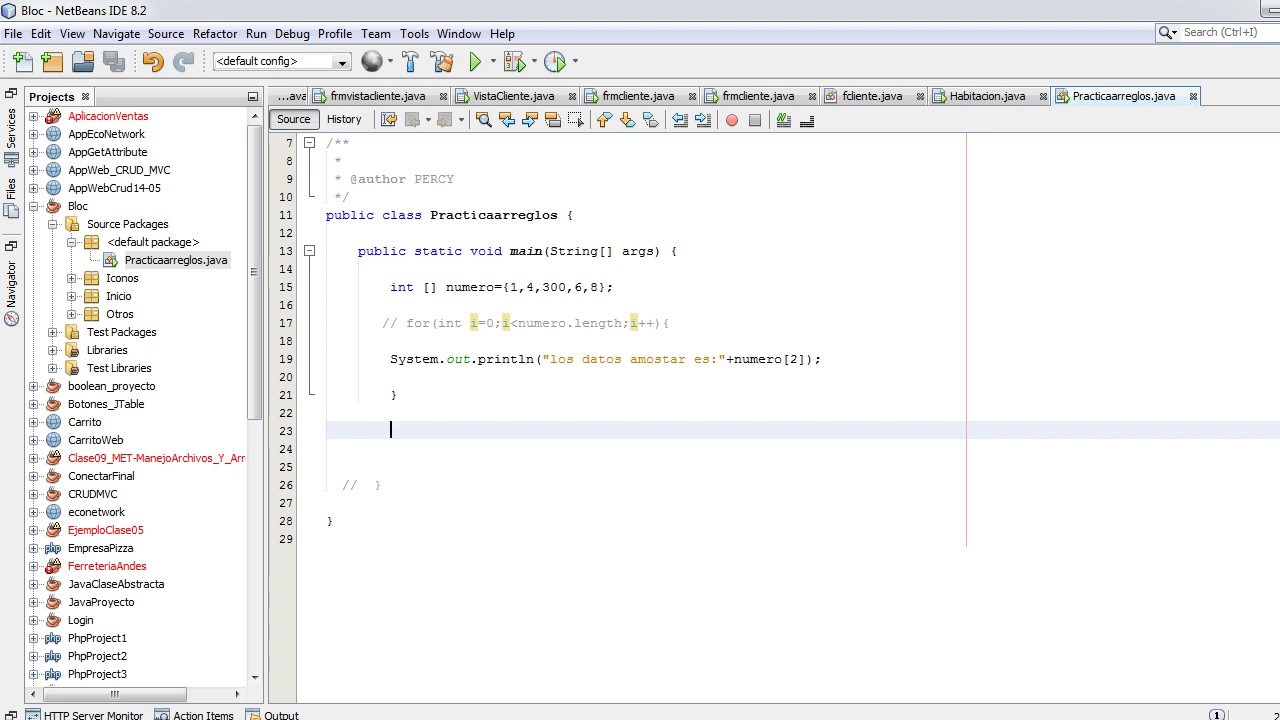Click the Redo arrow icon
This screenshot has height=720, width=1280.
coord(183,62)
